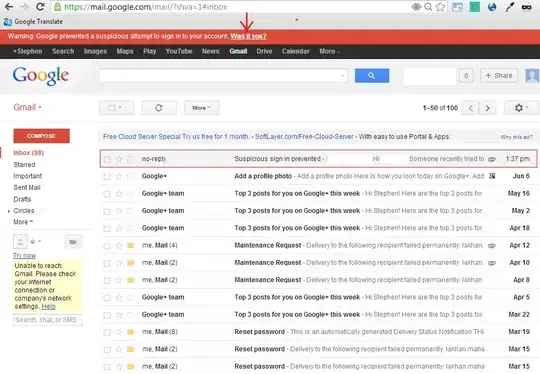This screenshot has height=374, width=540.
Task: Tick checkbox for Google+ team Apr 18 email
Action: (107, 228)
